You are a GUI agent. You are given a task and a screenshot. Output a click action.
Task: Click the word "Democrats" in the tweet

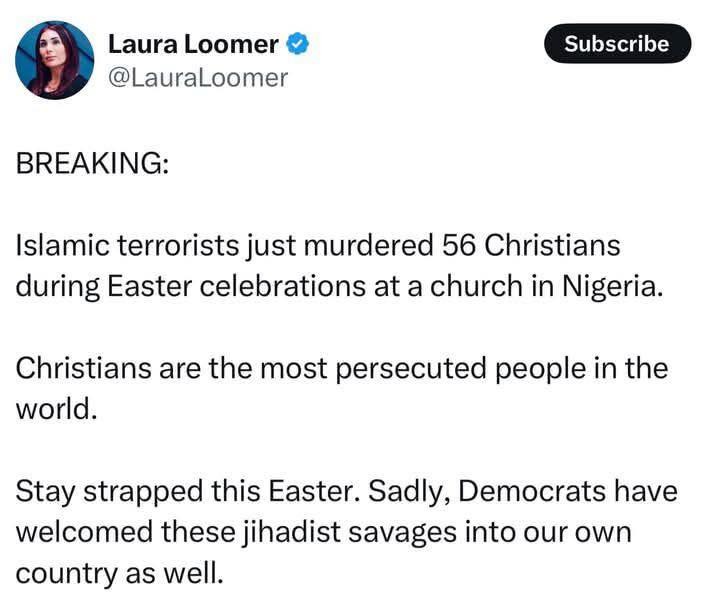click(532, 491)
